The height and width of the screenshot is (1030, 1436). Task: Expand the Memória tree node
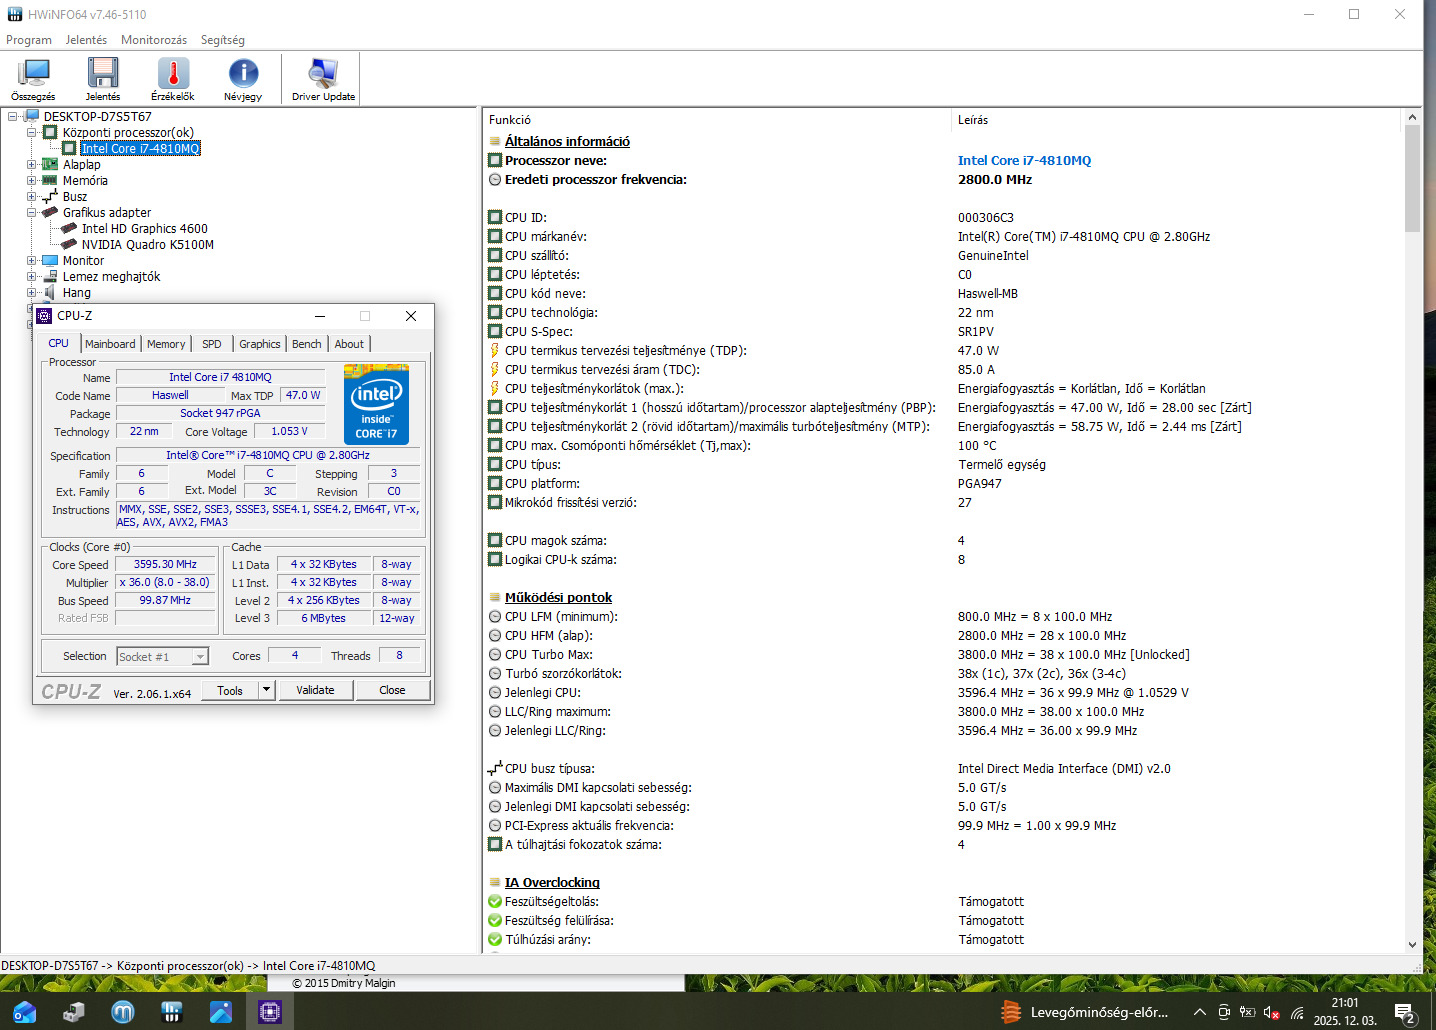point(31,180)
